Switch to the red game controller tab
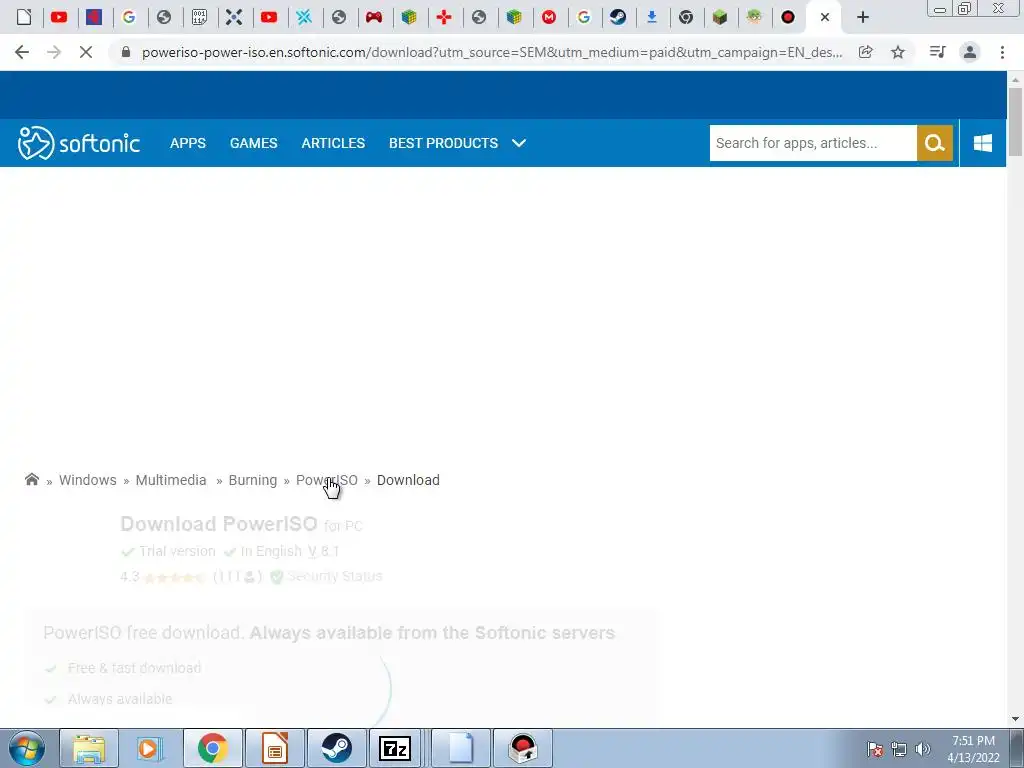This screenshot has width=1024, height=768. (374, 18)
